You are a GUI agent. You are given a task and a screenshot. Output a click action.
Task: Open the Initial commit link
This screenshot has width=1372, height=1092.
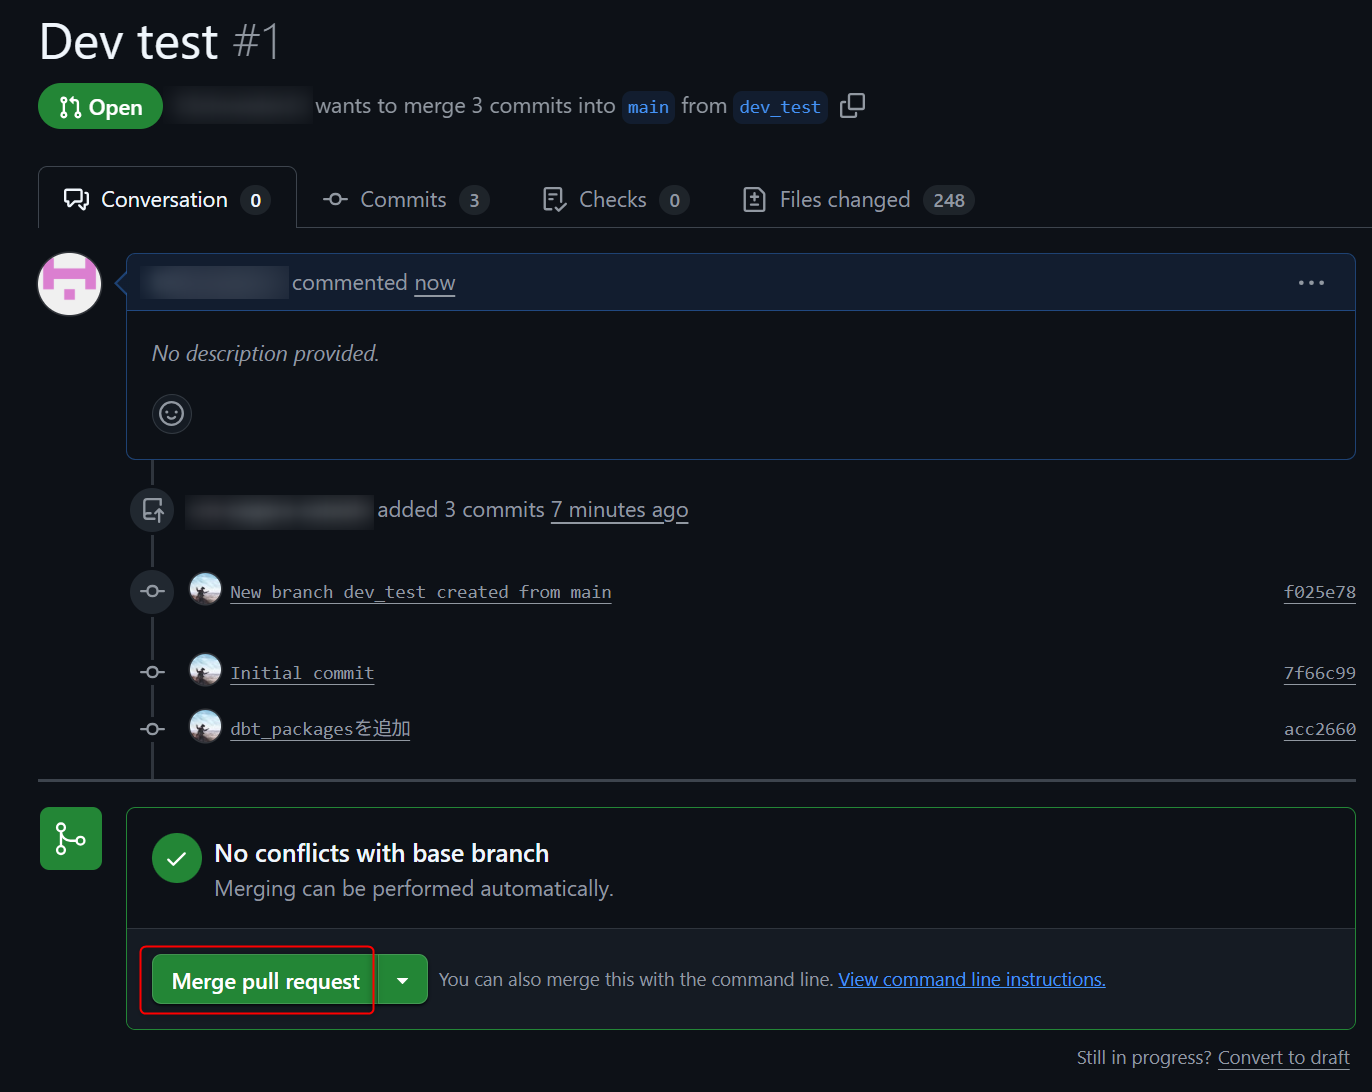pos(302,673)
